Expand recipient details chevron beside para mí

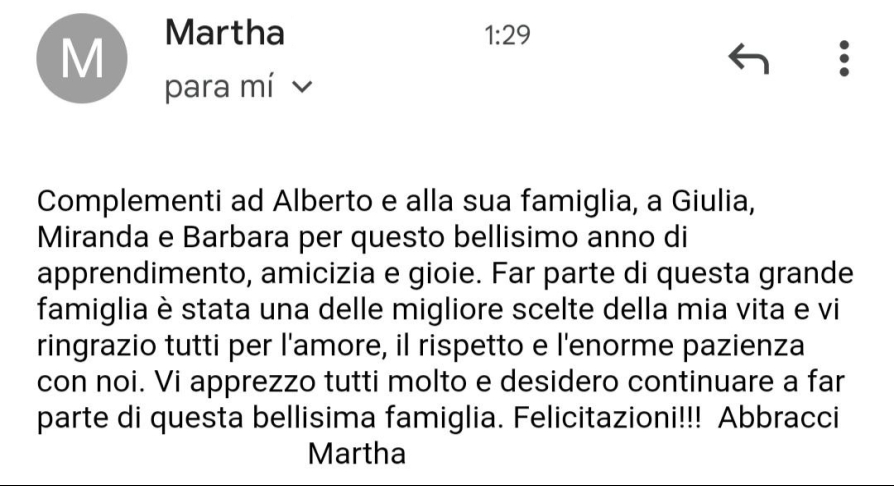pyautogui.click(x=302, y=87)
